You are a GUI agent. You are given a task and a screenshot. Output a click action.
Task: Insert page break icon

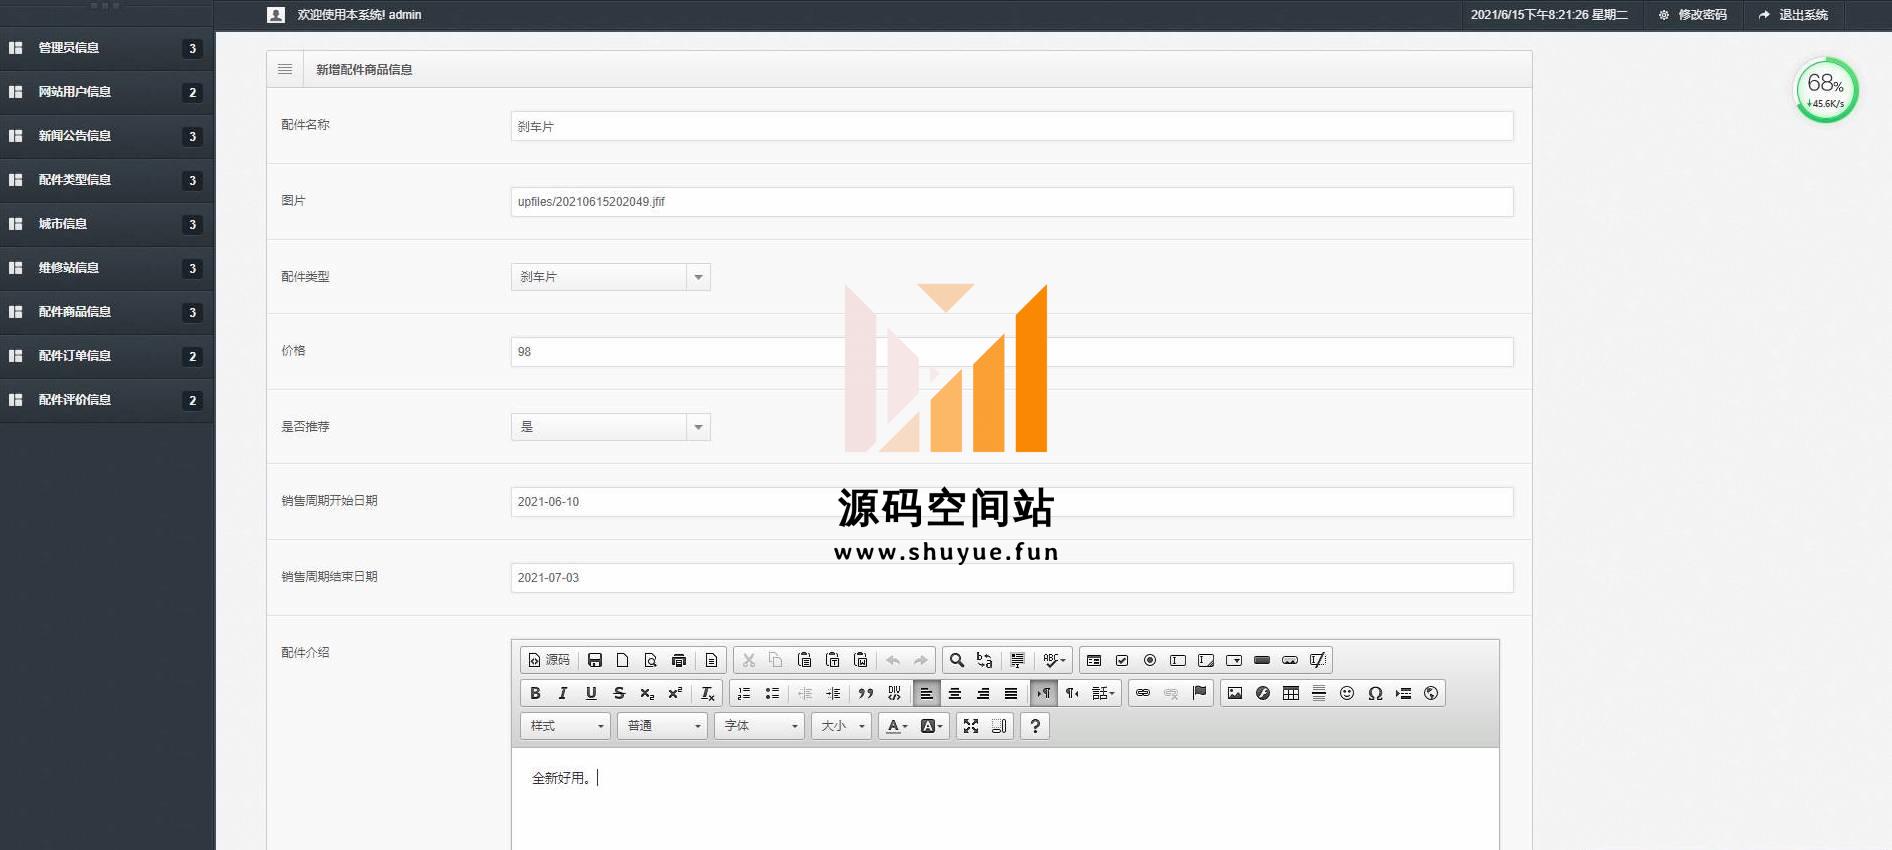click(x=1403, y=693)
